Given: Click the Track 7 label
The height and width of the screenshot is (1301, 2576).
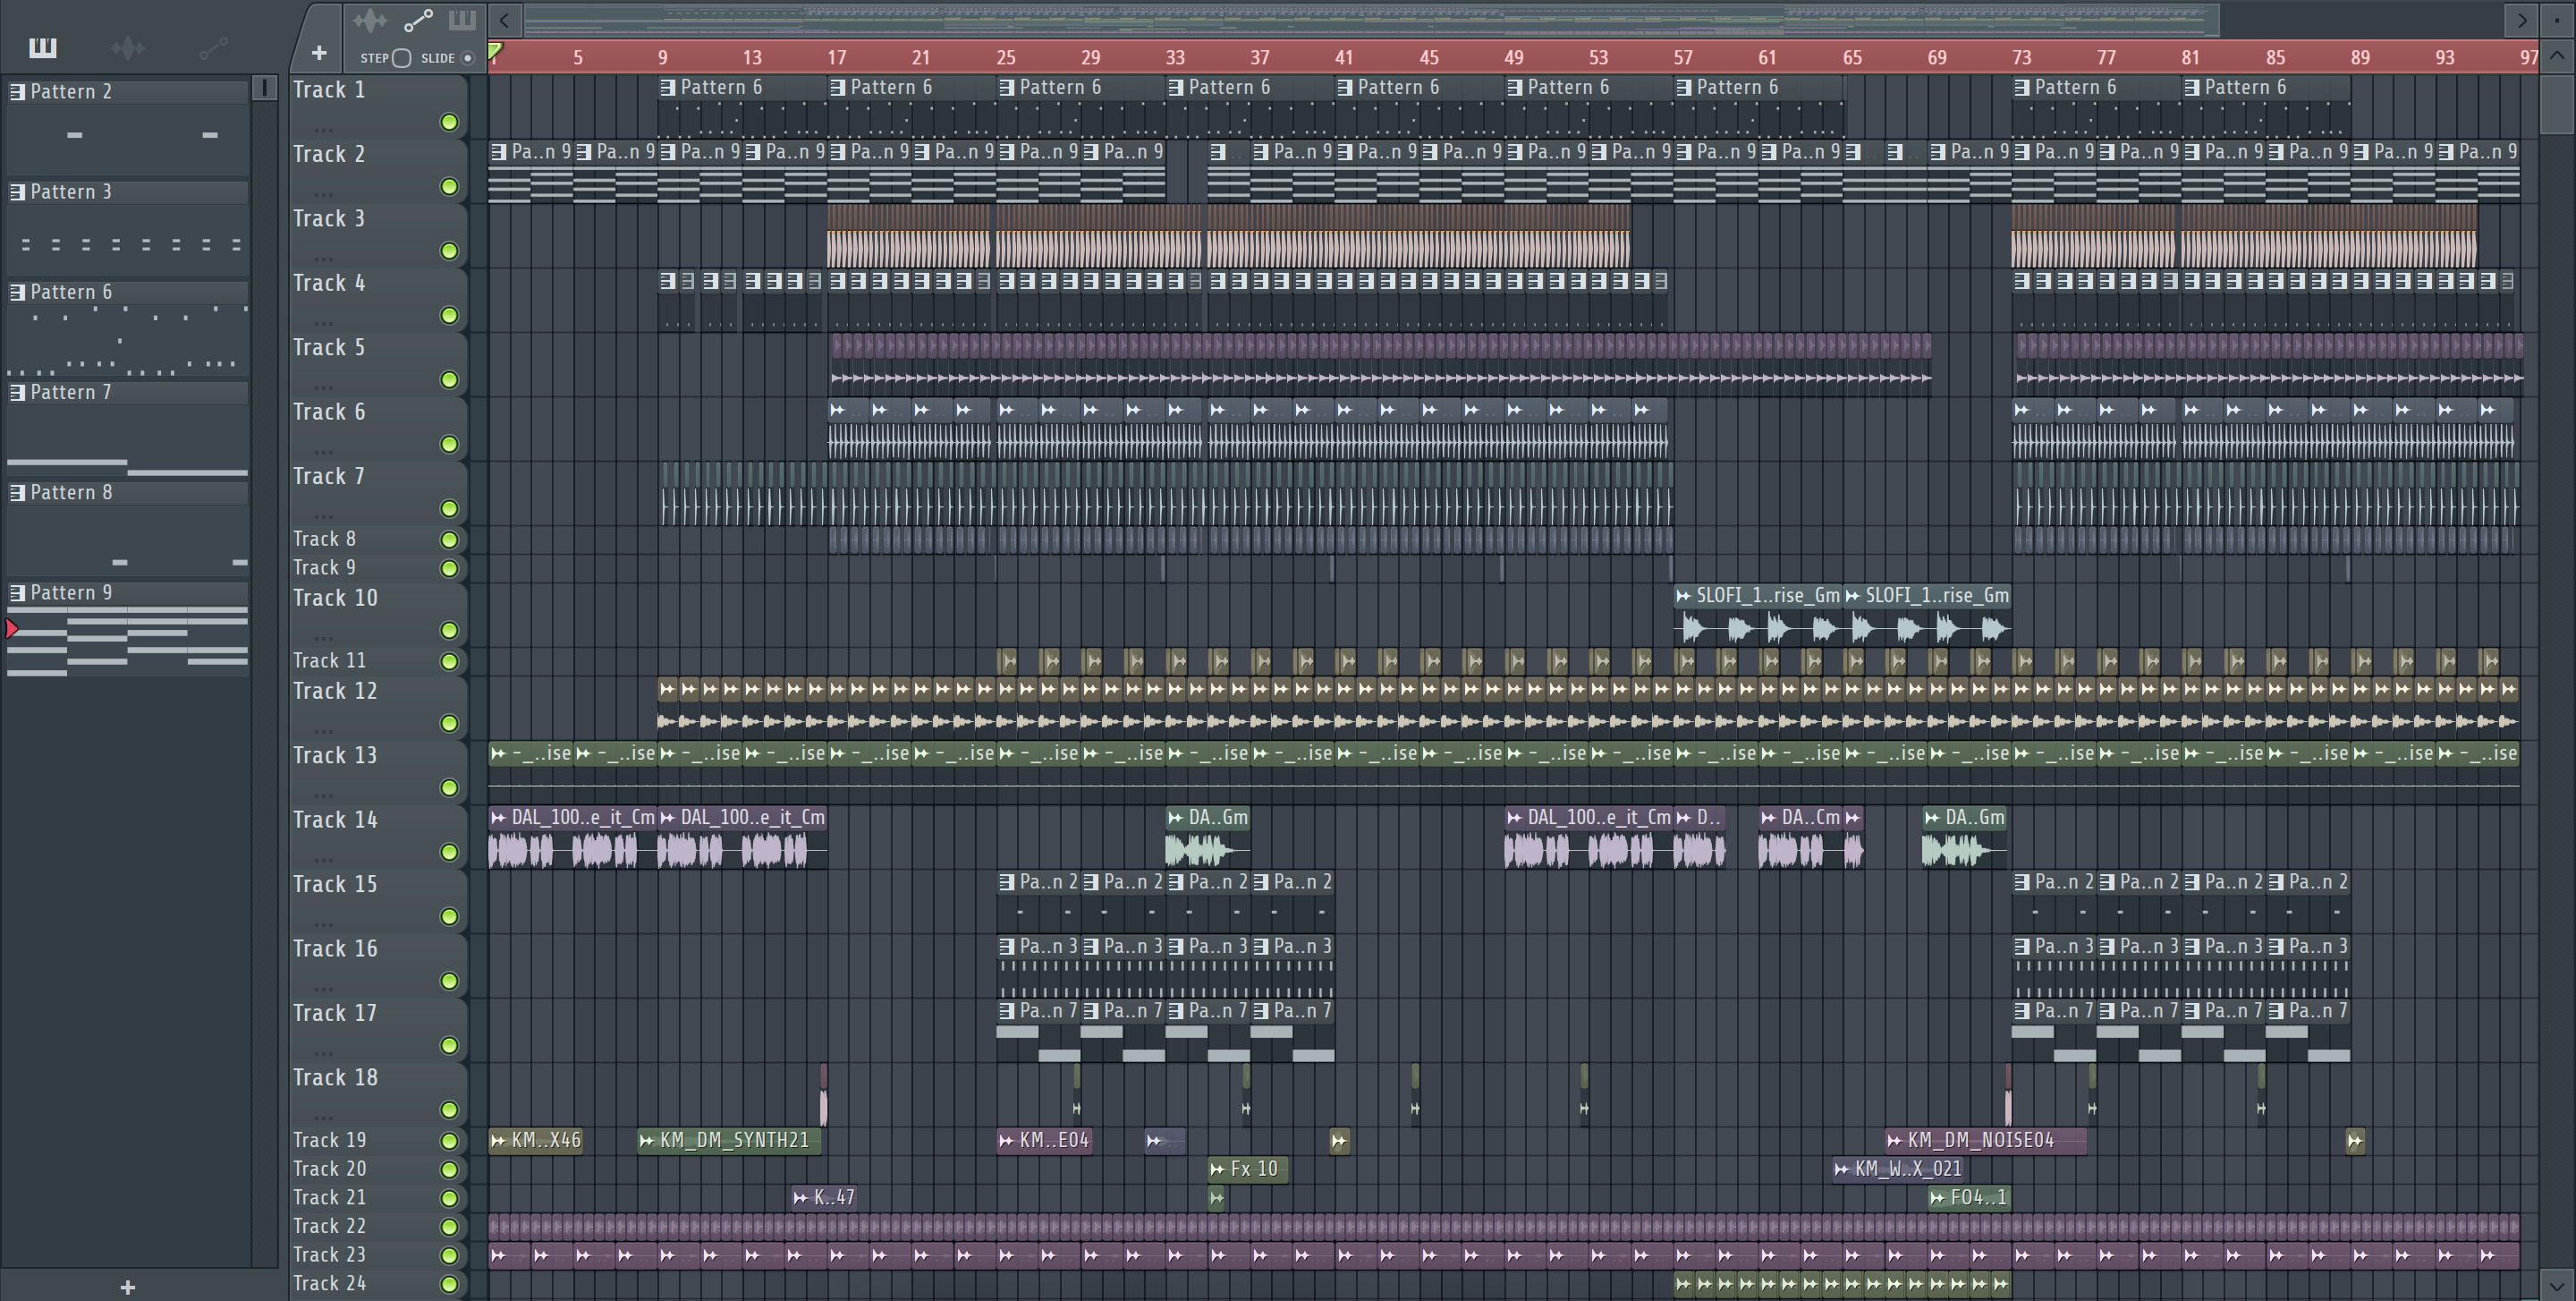Looking at the screenshot, I should click(x=328, y=477).
